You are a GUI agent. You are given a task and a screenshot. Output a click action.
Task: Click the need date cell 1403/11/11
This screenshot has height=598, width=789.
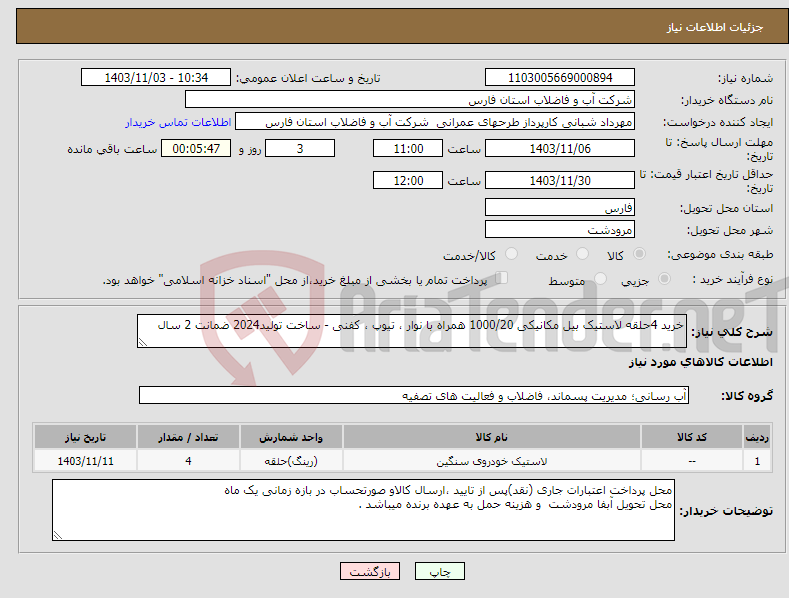[86, 461]
